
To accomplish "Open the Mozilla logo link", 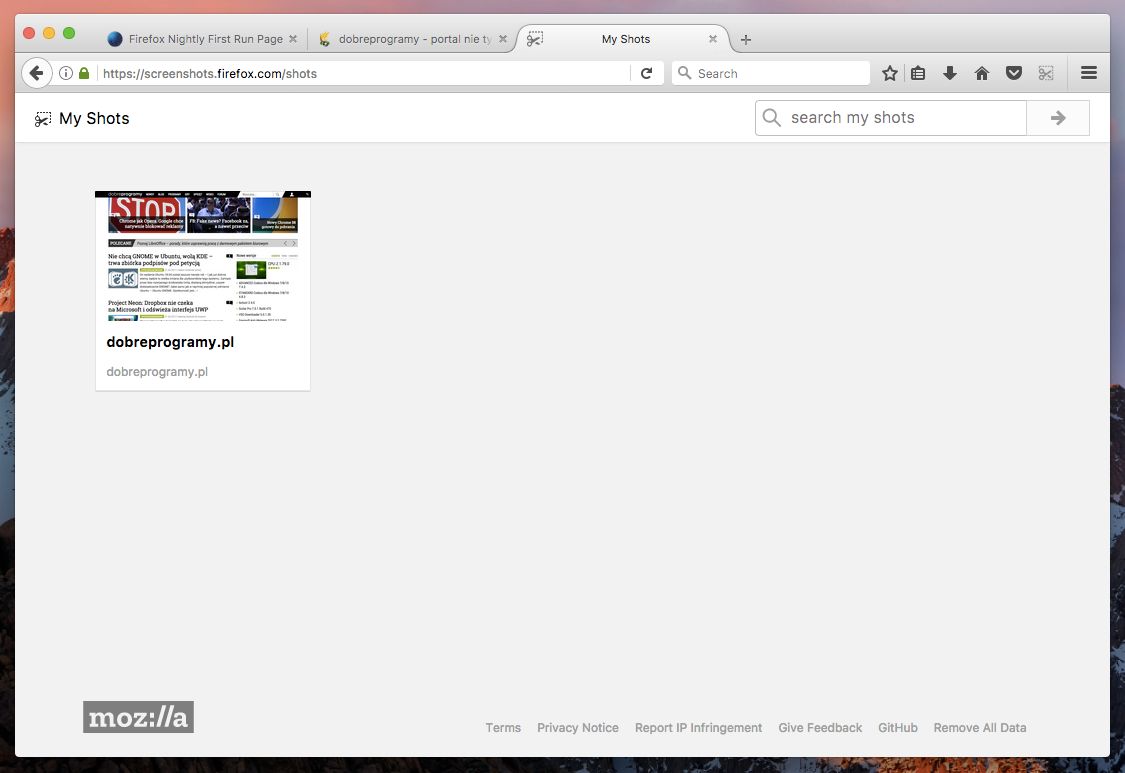I will pyautogui.click(x=138, y=717).
